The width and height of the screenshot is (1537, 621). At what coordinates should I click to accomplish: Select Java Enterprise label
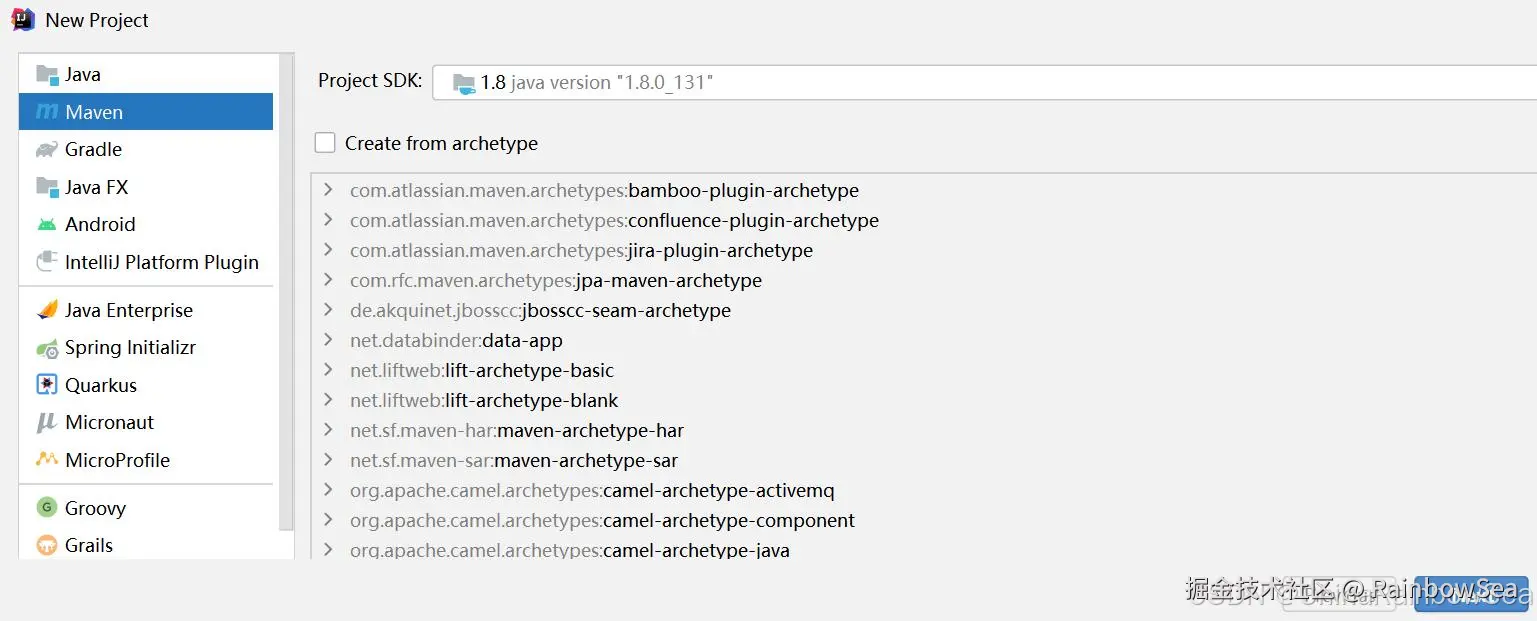[129, 310]
